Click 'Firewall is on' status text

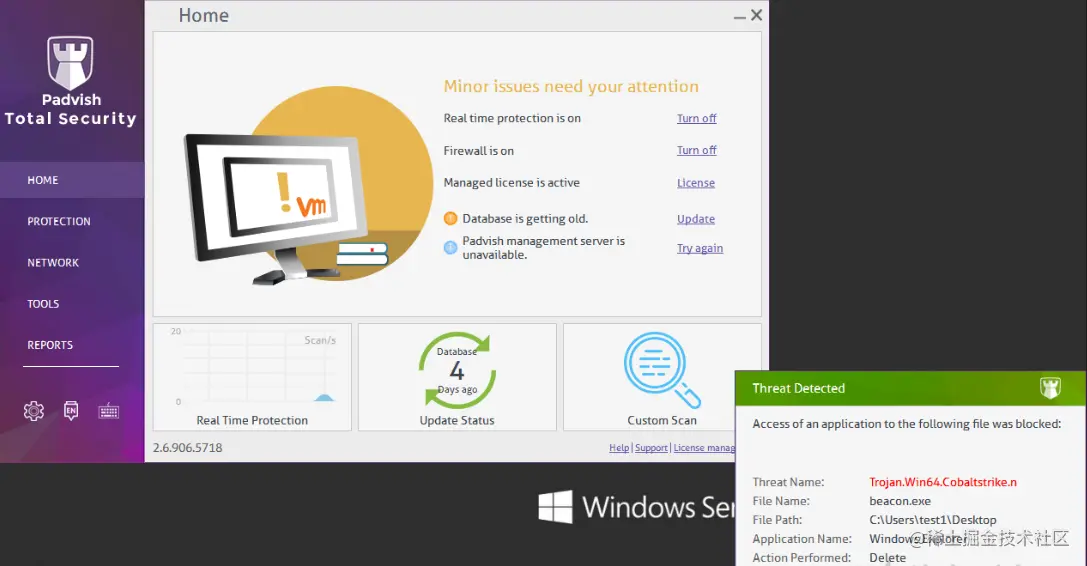[x=478, y=151]
